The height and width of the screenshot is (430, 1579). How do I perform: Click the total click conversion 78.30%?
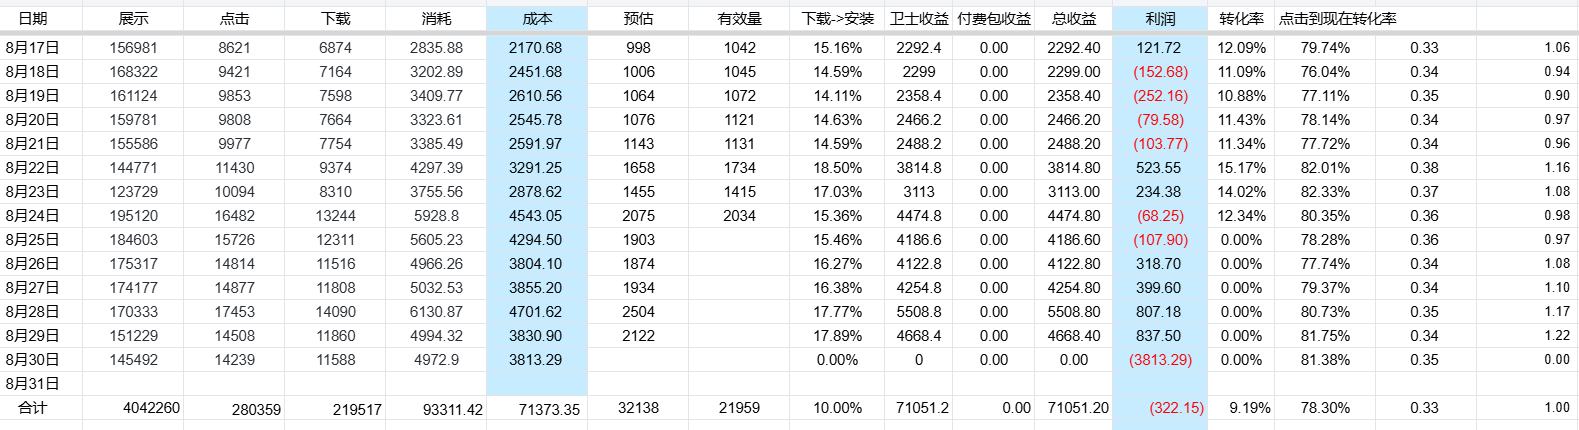[1325, 407]
